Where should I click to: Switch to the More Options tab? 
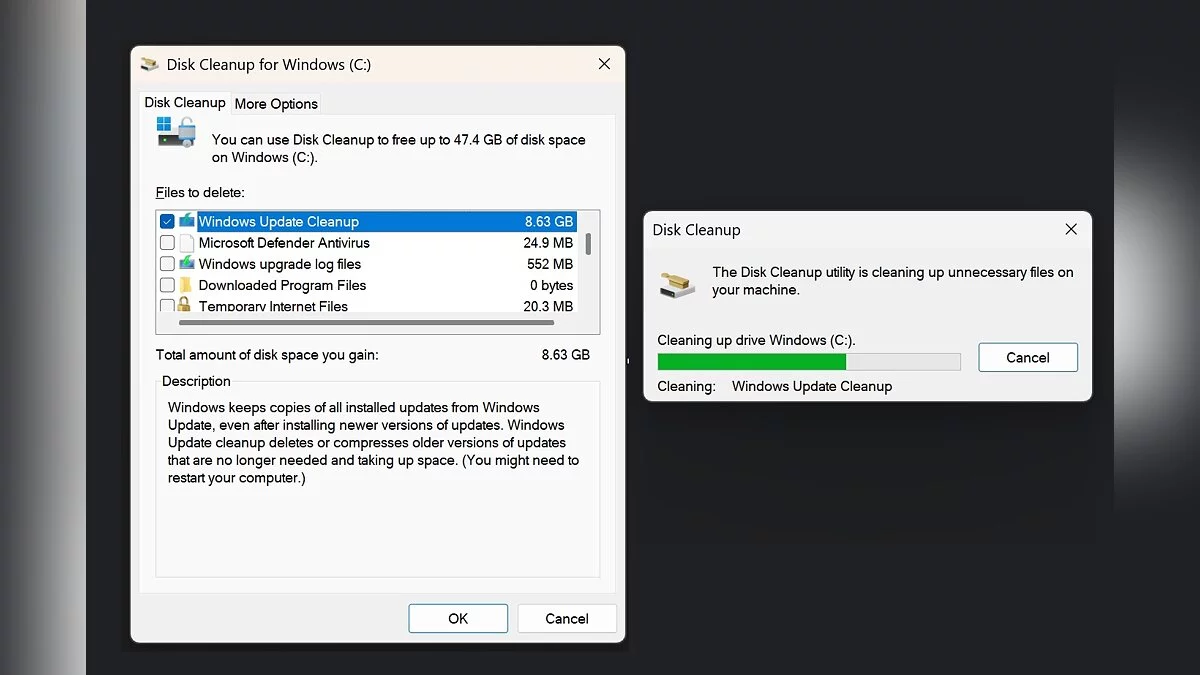(276, 103)
